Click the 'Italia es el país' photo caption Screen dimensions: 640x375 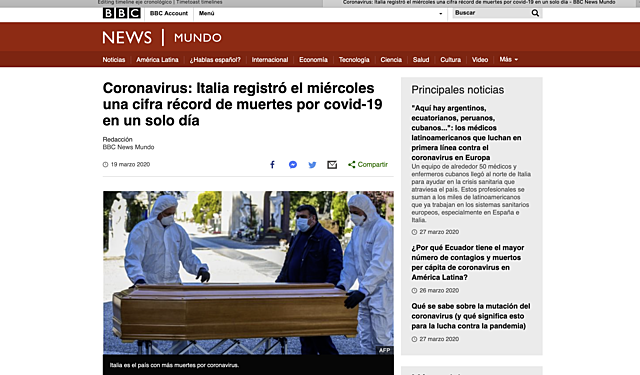pyautogui.click(x=174, y=365)
